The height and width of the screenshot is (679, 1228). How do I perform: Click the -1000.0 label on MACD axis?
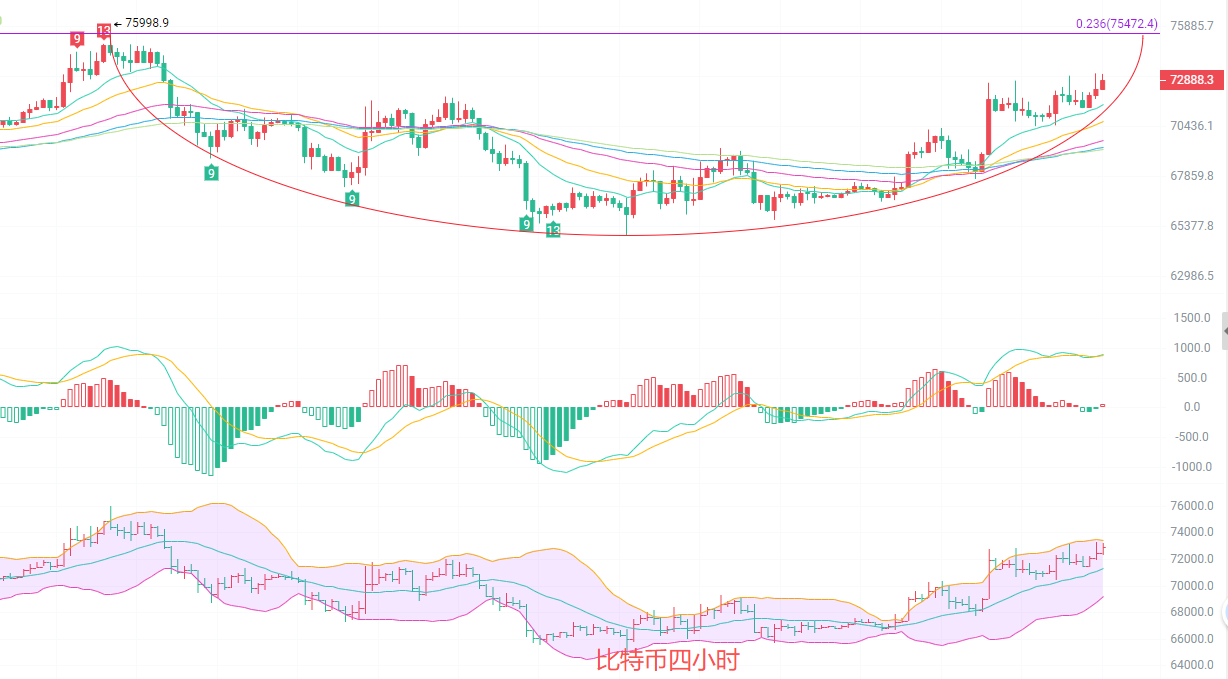(x=1190, y=467)
